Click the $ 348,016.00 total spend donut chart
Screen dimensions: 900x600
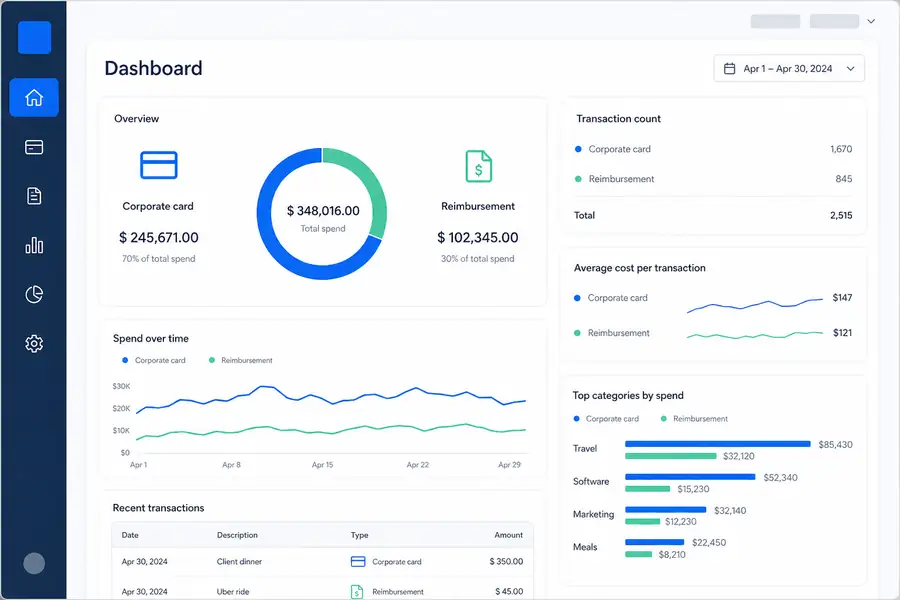click(x=322, y=214)
